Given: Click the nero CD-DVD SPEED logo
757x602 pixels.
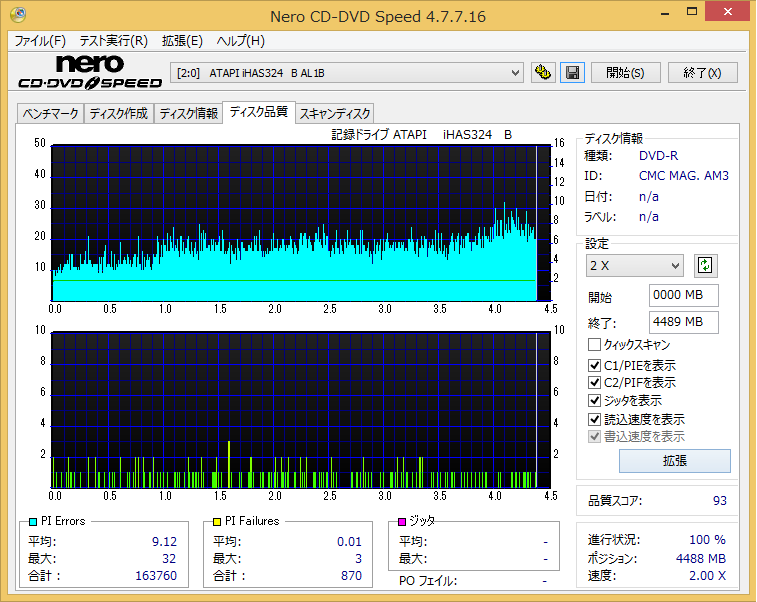Looking at the screenshot, I should click(90, 72).
